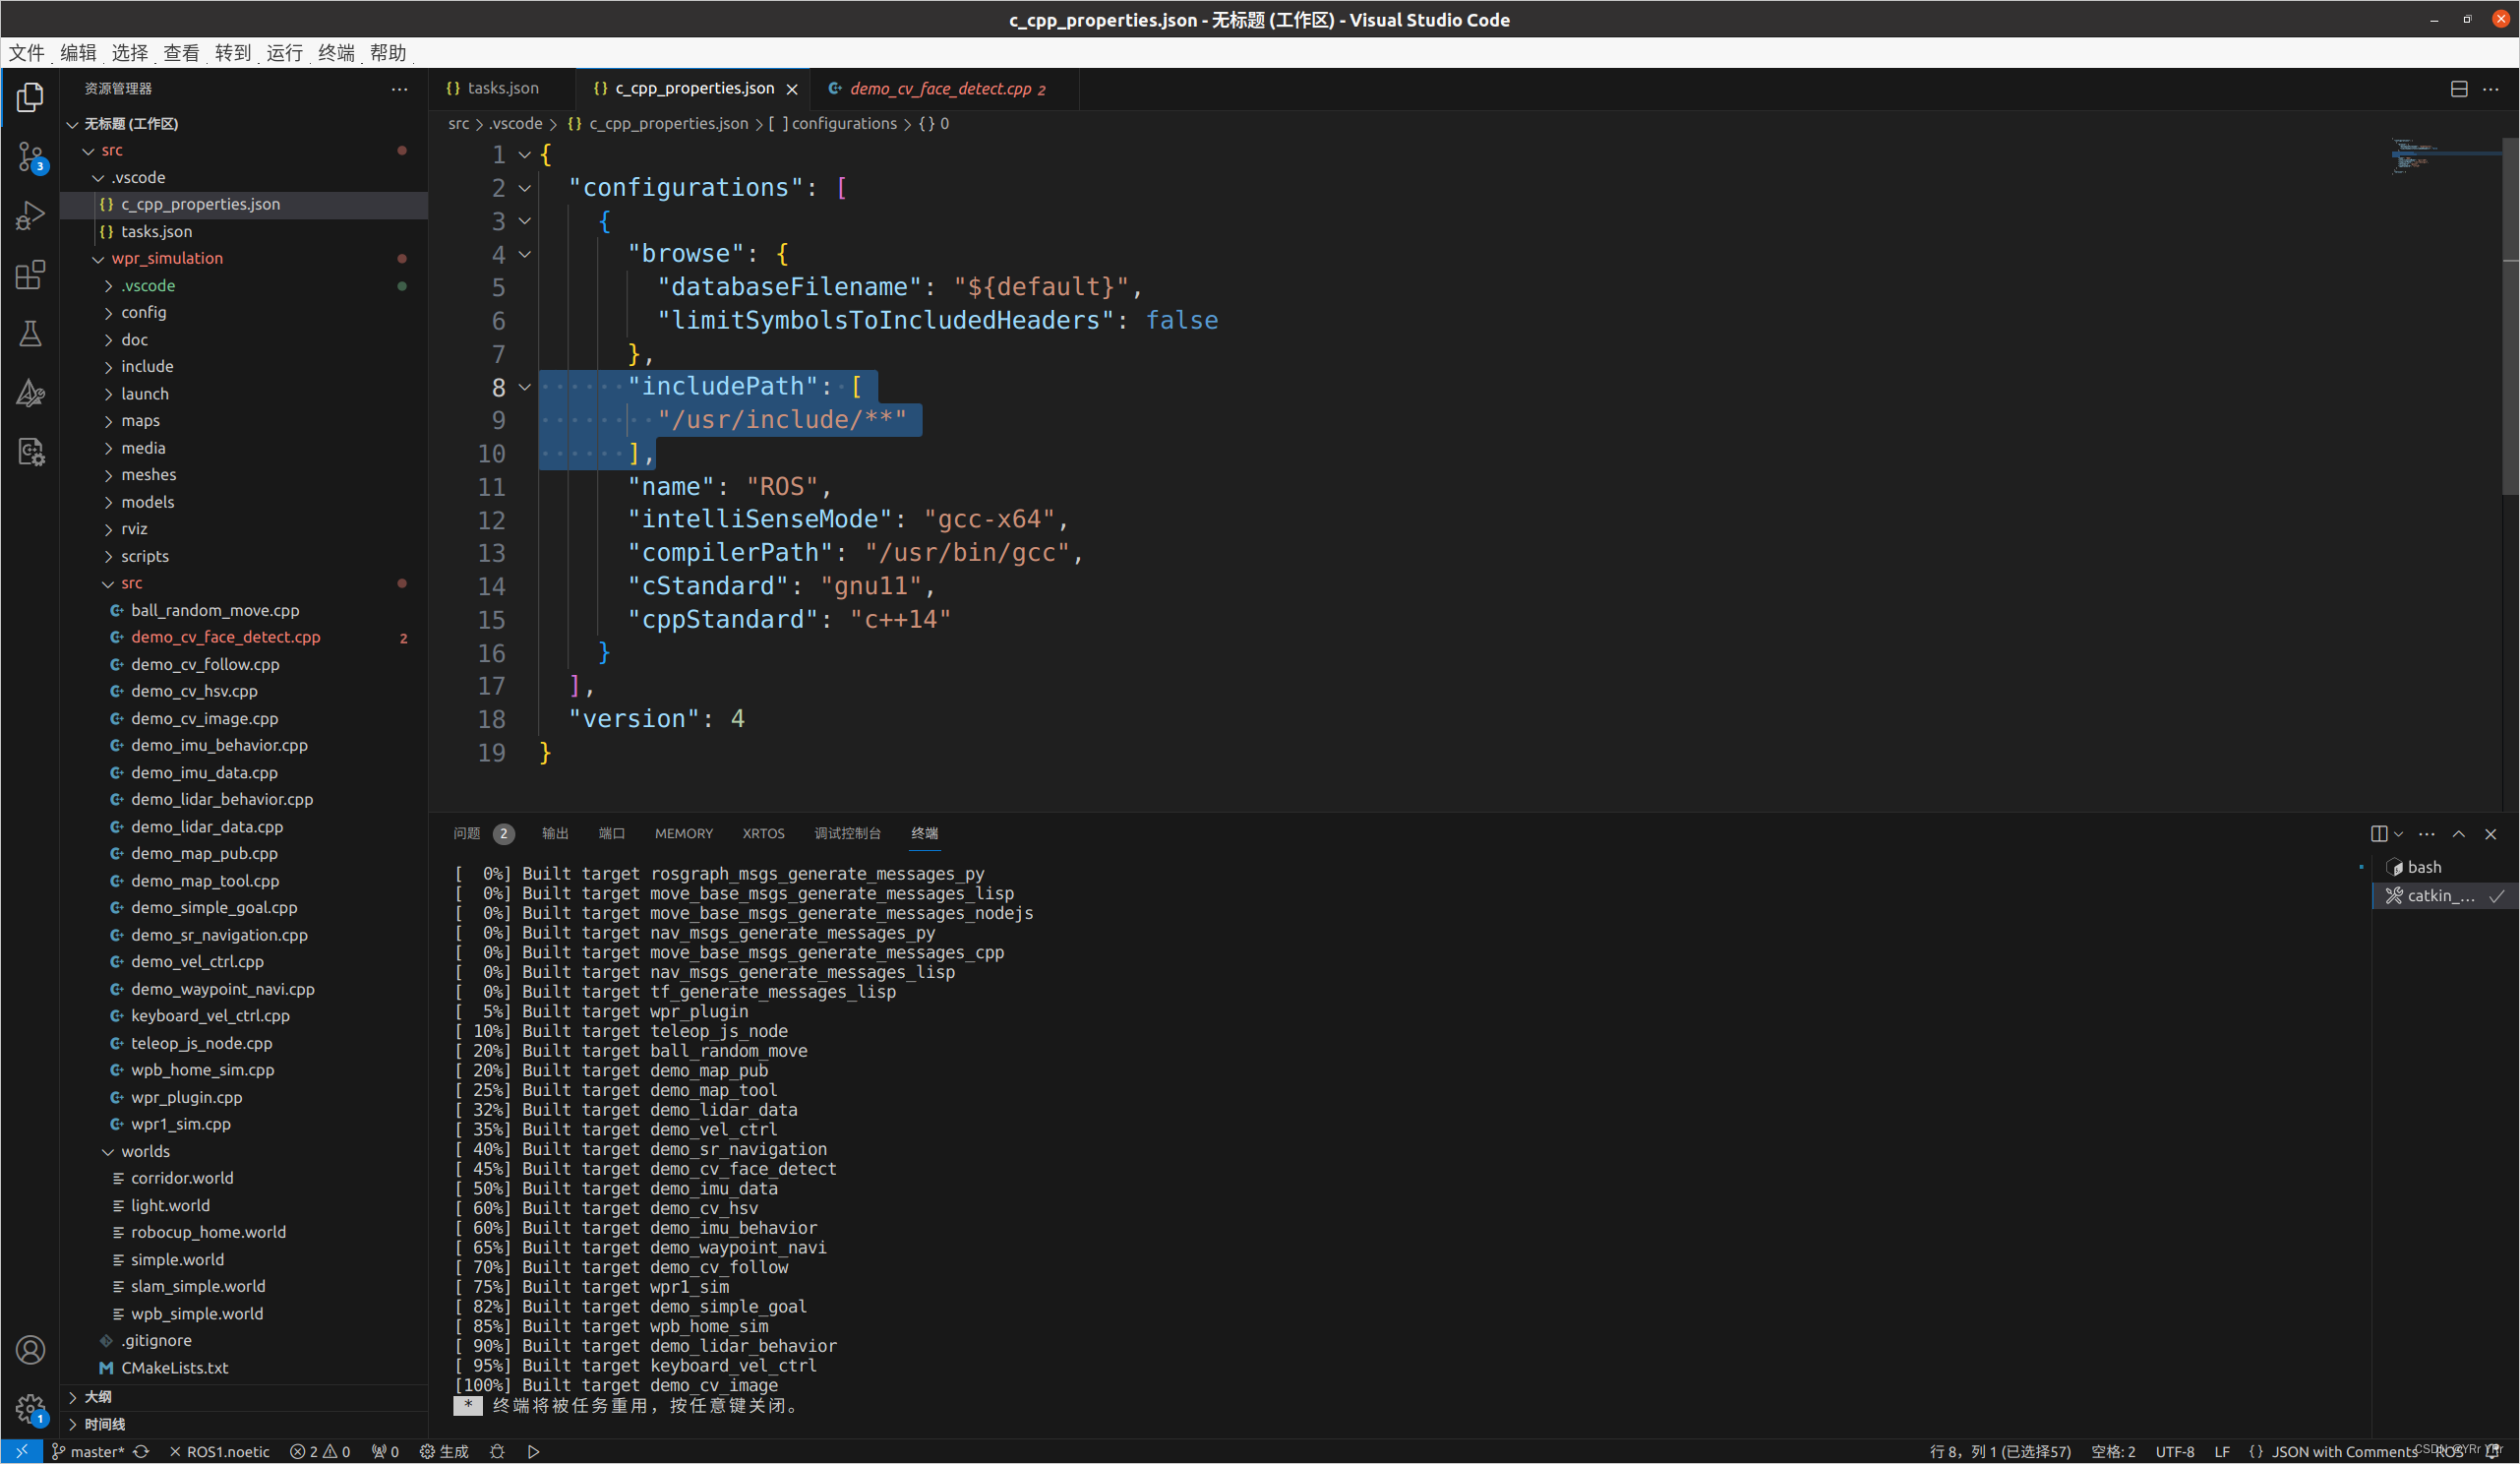Open the Manage gear menu

point(30,1410)
